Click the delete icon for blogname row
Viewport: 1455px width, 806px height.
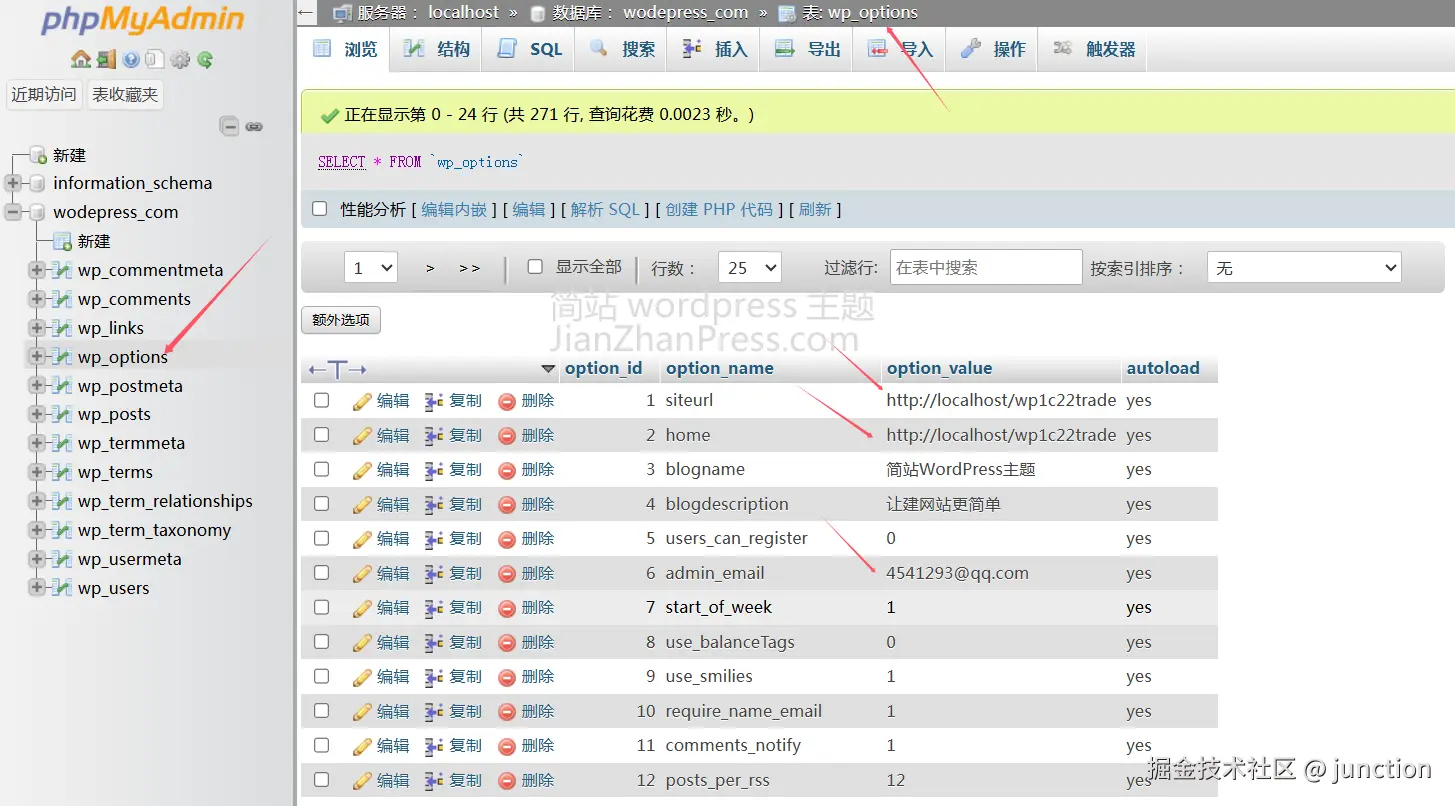pyautogui.click(x=507, y=470)
